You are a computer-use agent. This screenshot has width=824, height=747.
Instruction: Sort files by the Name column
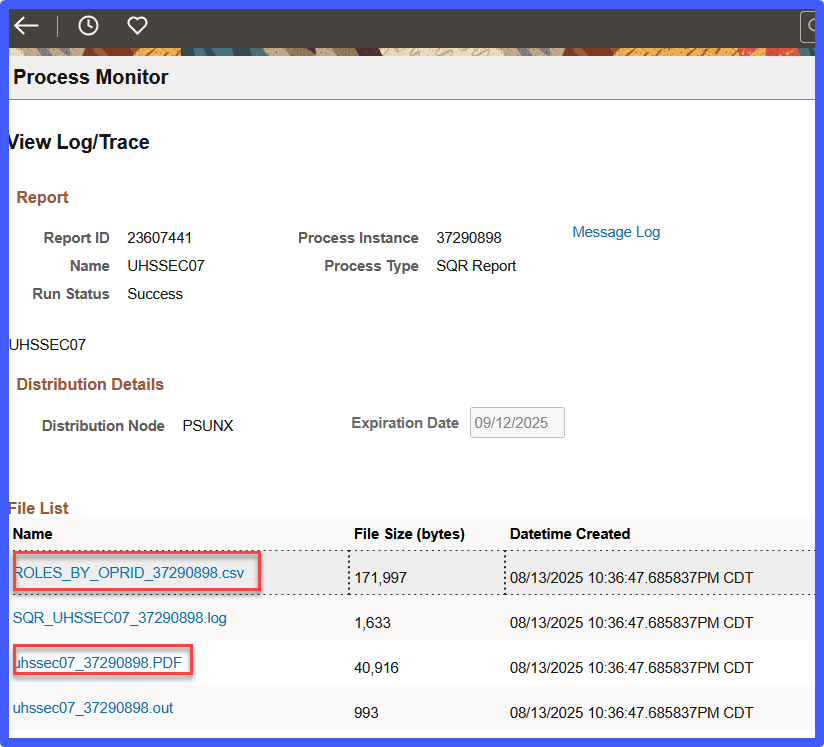32,534
